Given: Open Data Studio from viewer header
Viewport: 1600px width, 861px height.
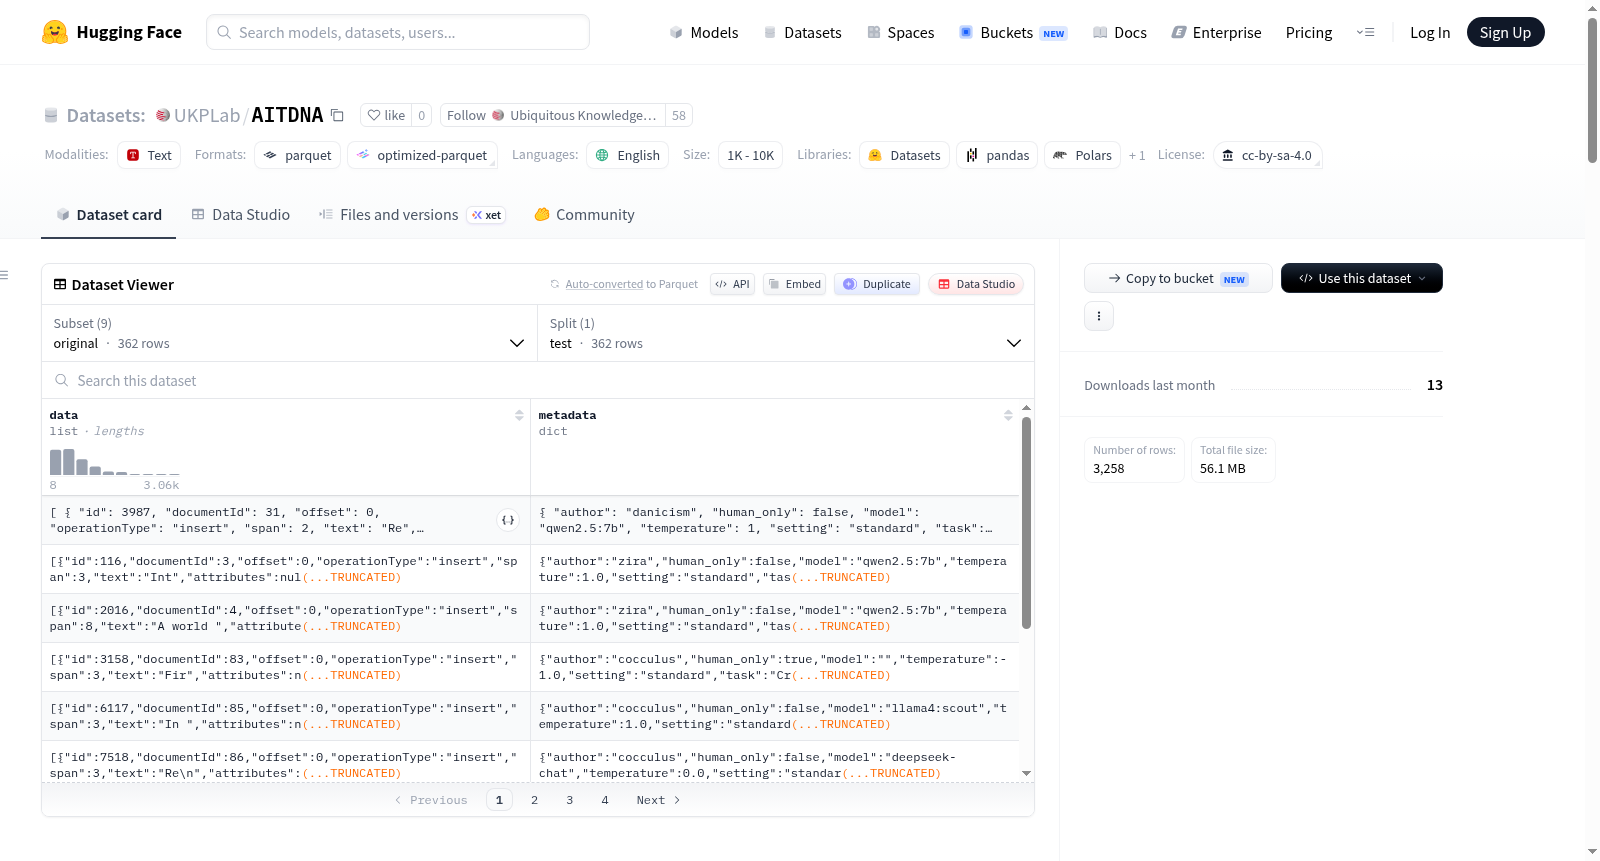Looking at the screenshot, I should tap(976, 284).
